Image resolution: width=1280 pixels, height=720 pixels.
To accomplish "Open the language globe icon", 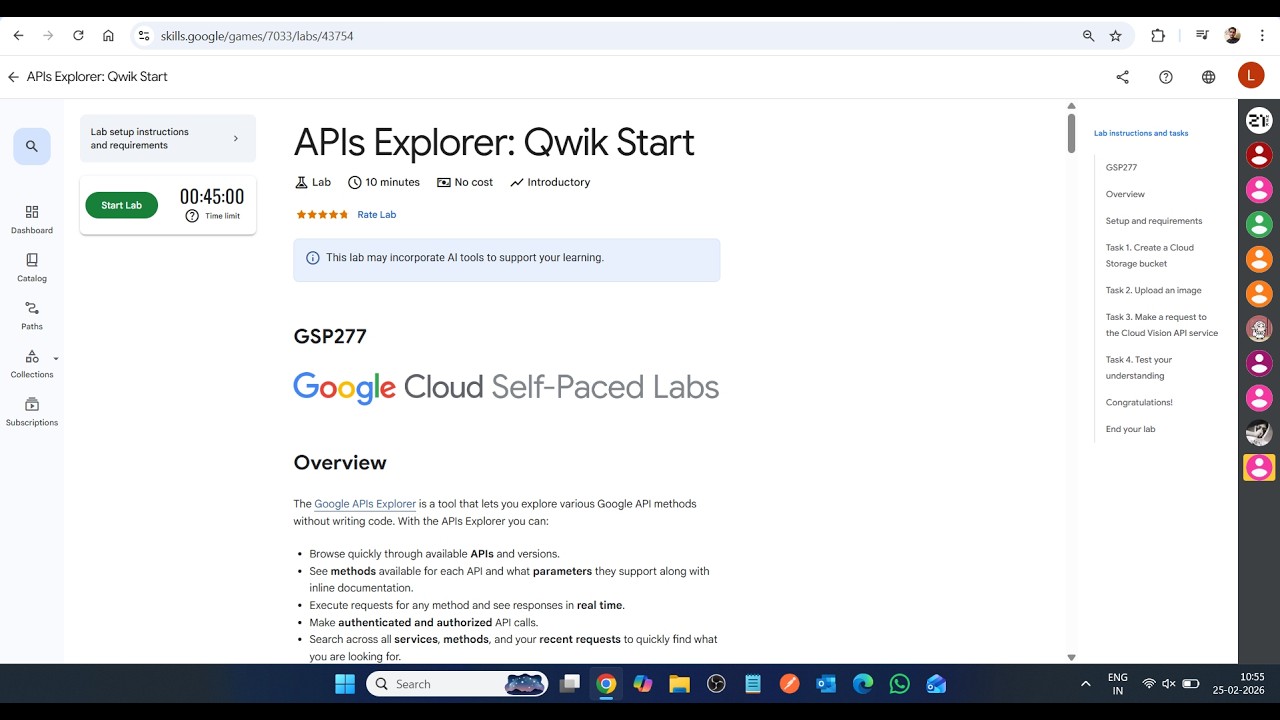I will (1208, 77).
